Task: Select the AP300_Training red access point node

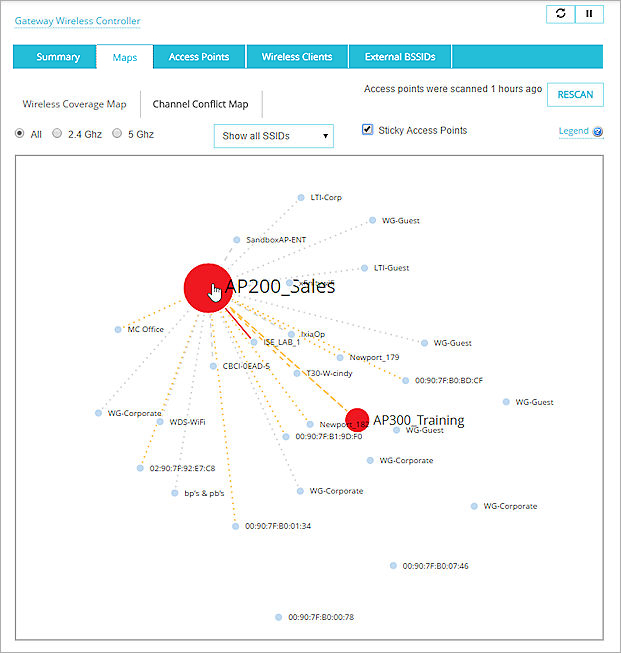Action: 357,420
